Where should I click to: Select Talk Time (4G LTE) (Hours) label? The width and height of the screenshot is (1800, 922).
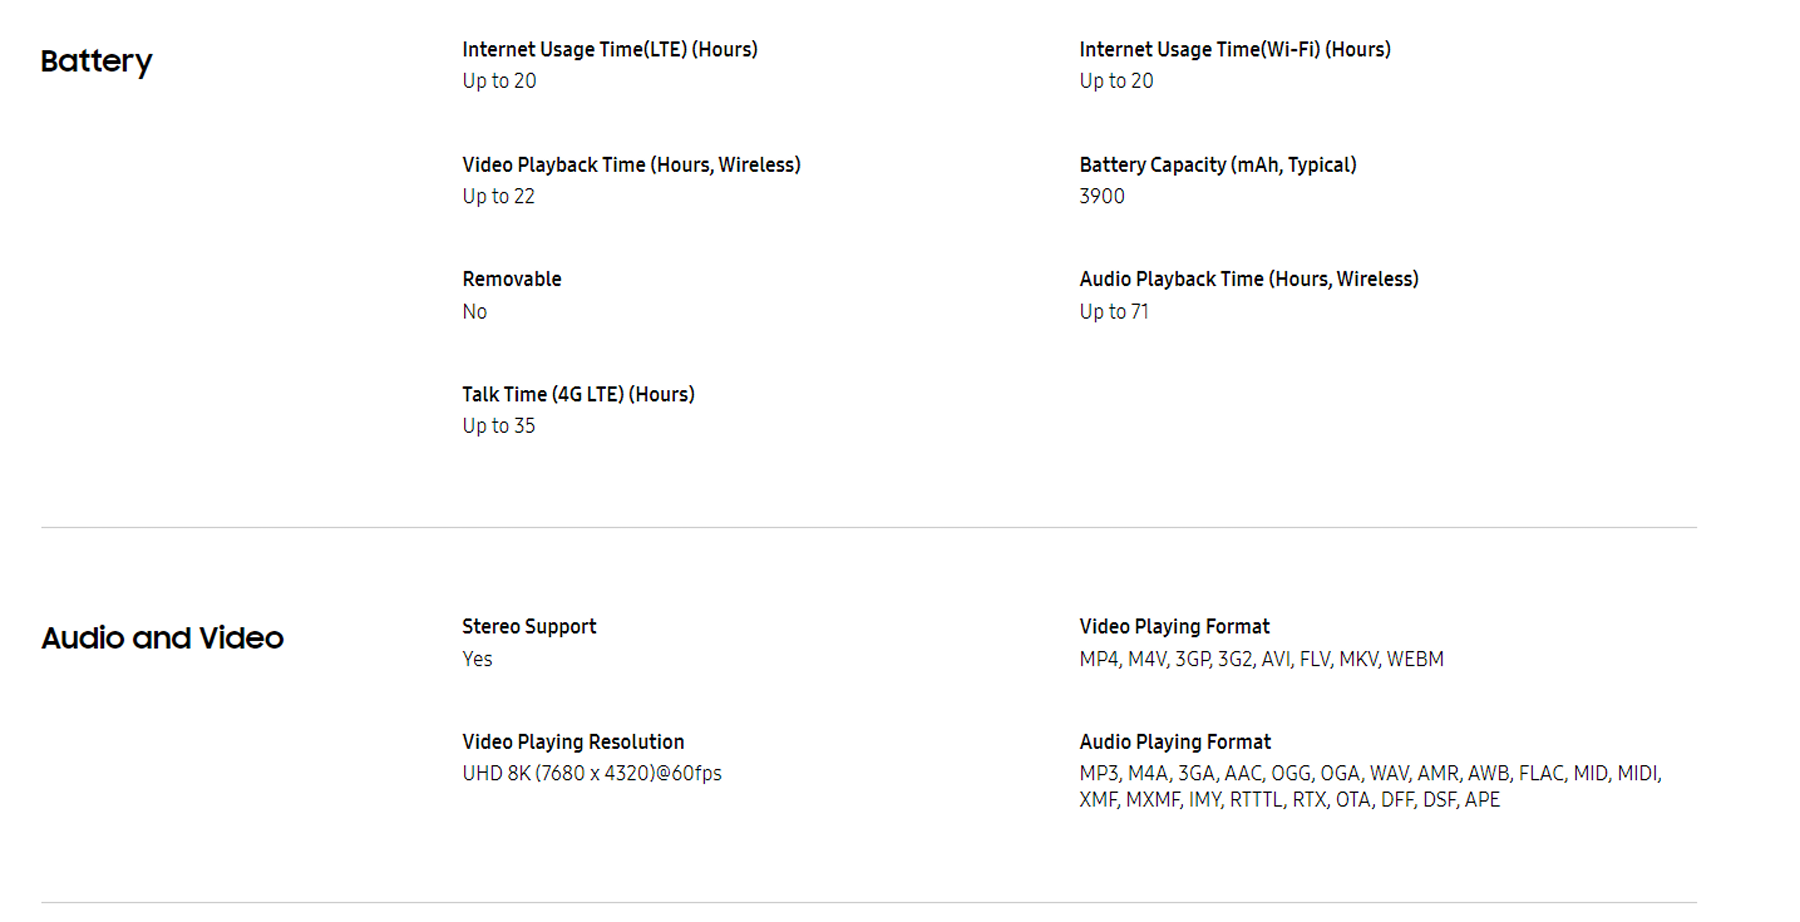[578, 394]
